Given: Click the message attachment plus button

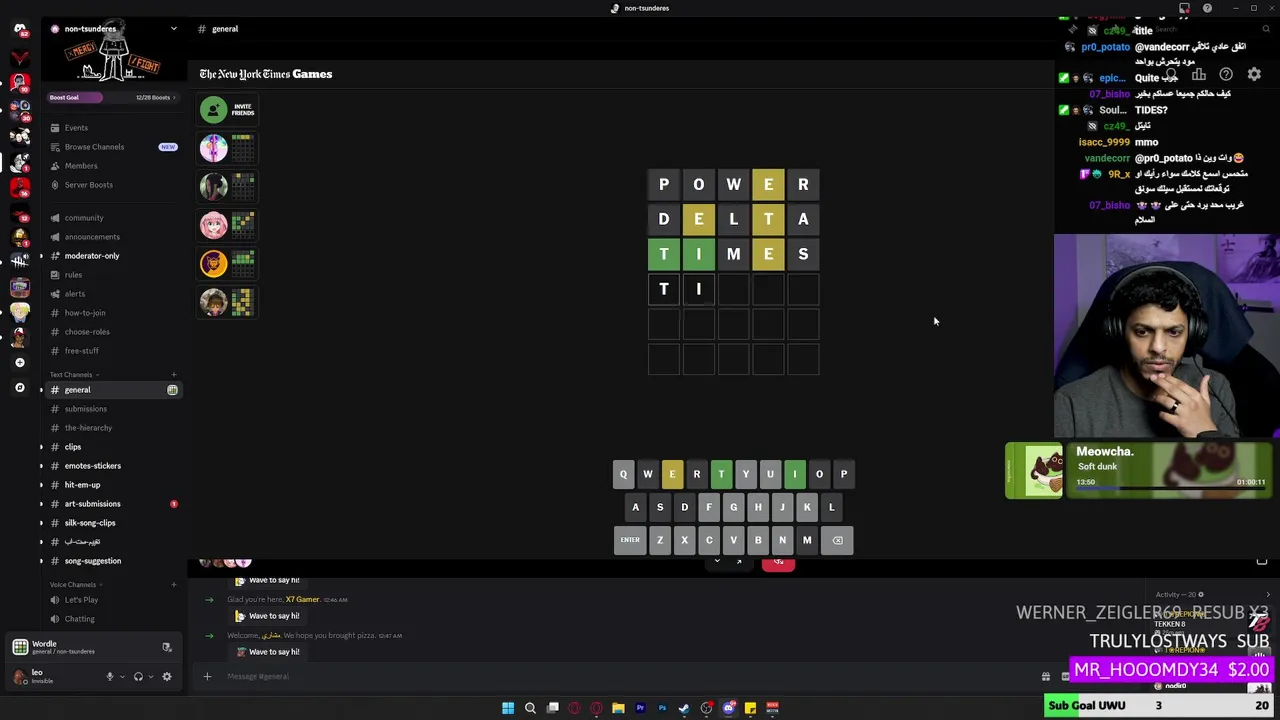Looking at the screenshot, I should (x=207, y=676).
